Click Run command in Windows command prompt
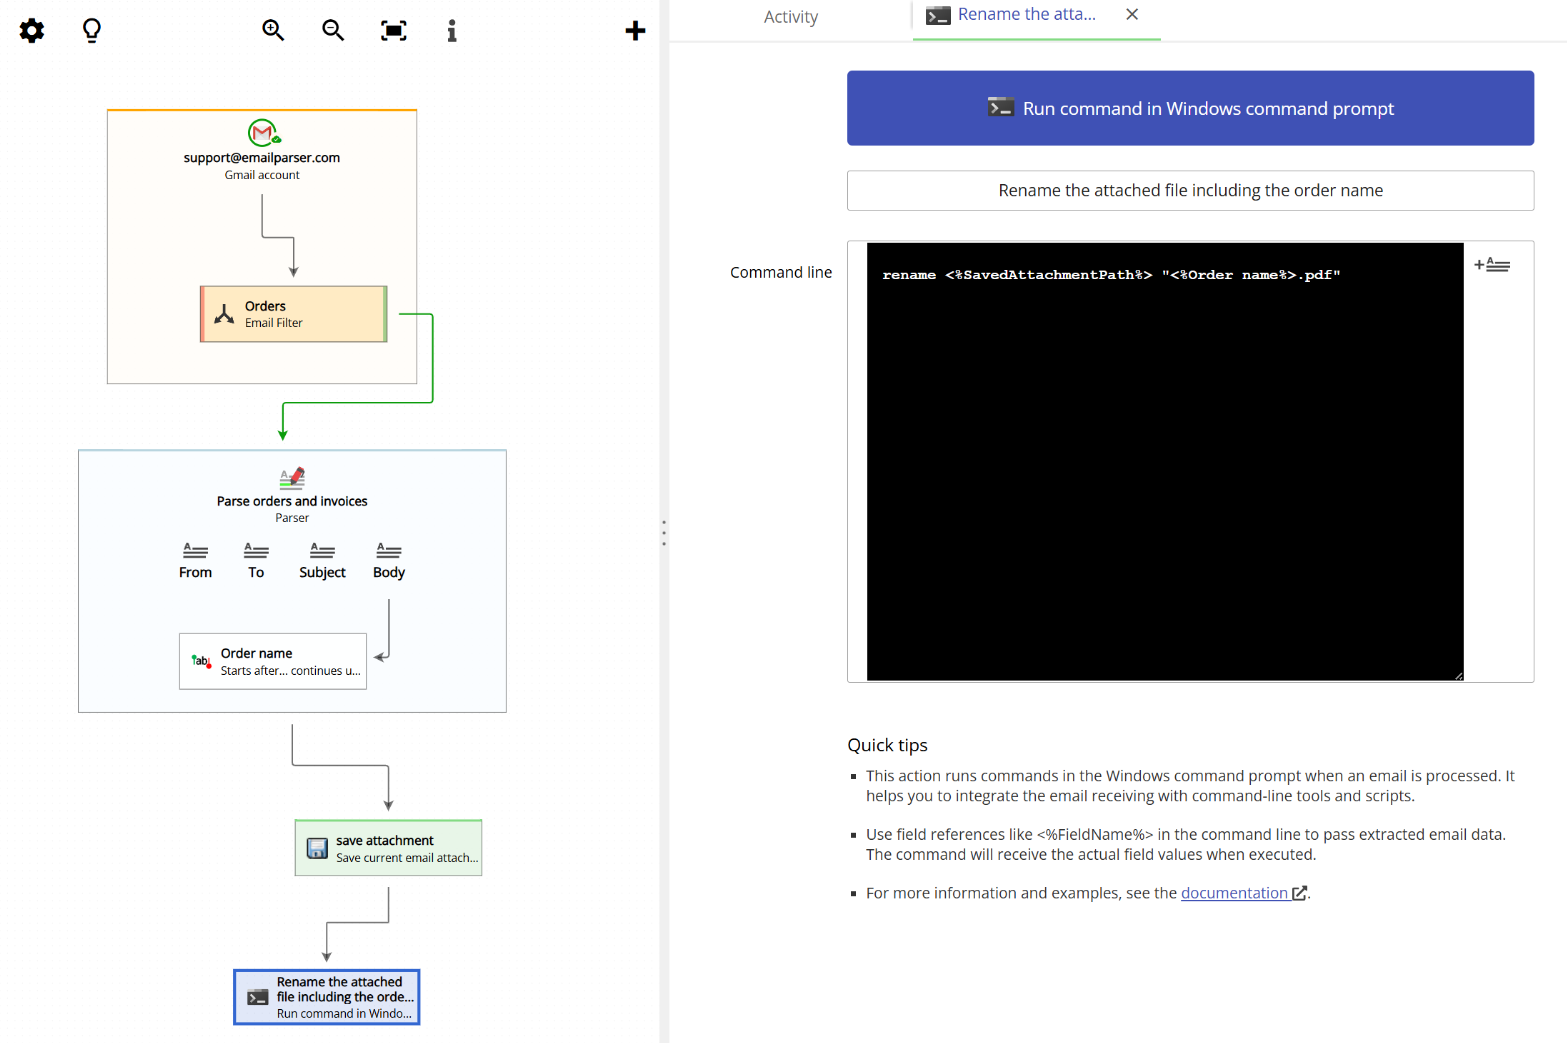Viewport: 1567px width, 1043px height. point(1190,108)
